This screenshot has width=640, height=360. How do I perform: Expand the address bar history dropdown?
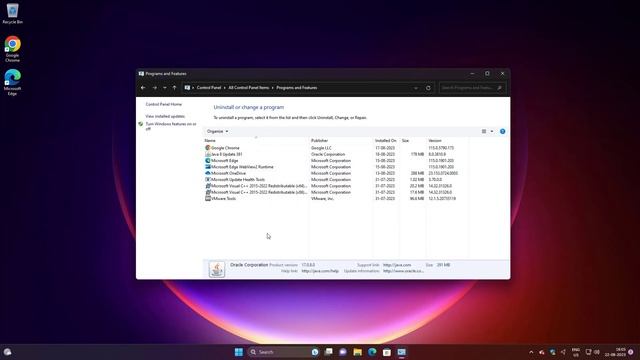(416, 88)
